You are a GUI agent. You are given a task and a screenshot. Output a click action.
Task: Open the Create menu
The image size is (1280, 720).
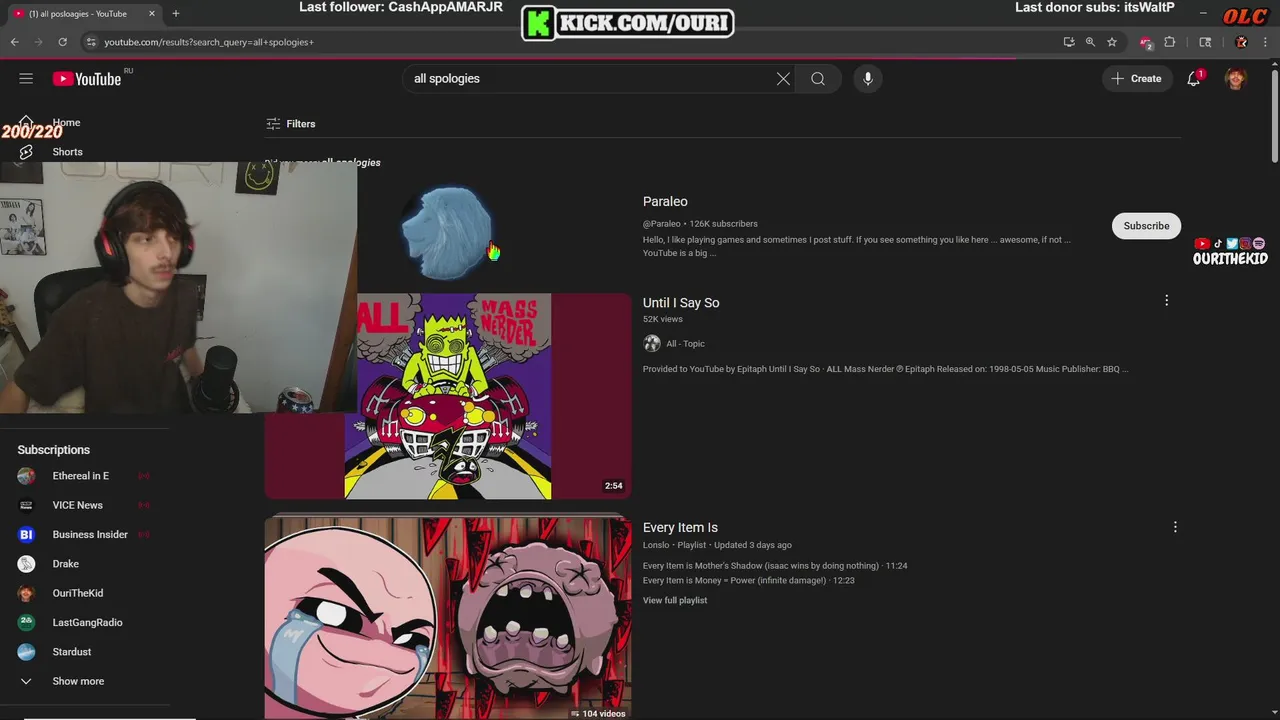tap(1136, 79)
